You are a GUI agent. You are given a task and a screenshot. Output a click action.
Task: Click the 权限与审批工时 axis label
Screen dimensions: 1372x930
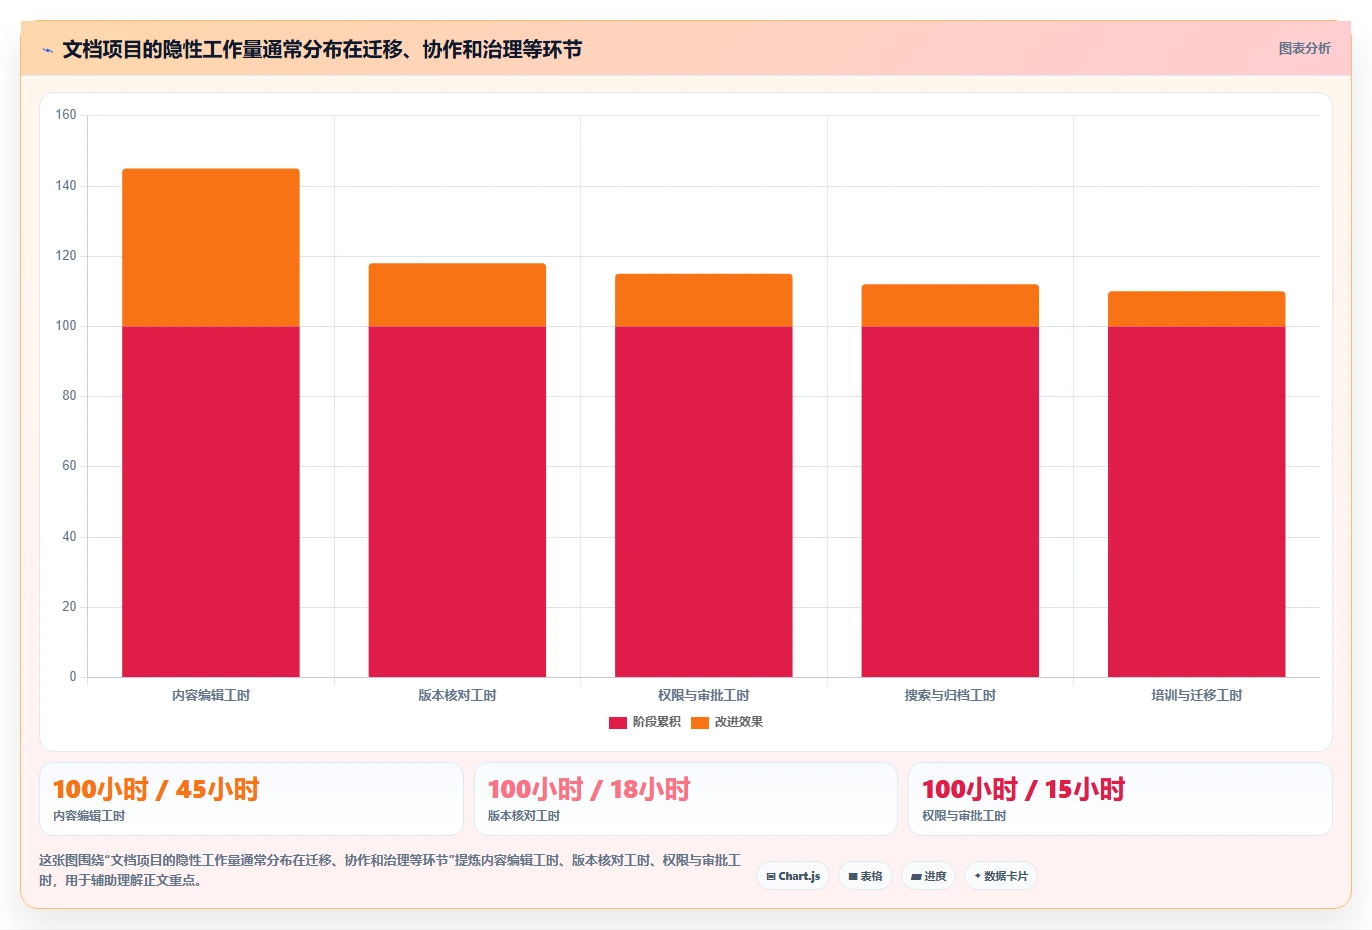[704, 695]
